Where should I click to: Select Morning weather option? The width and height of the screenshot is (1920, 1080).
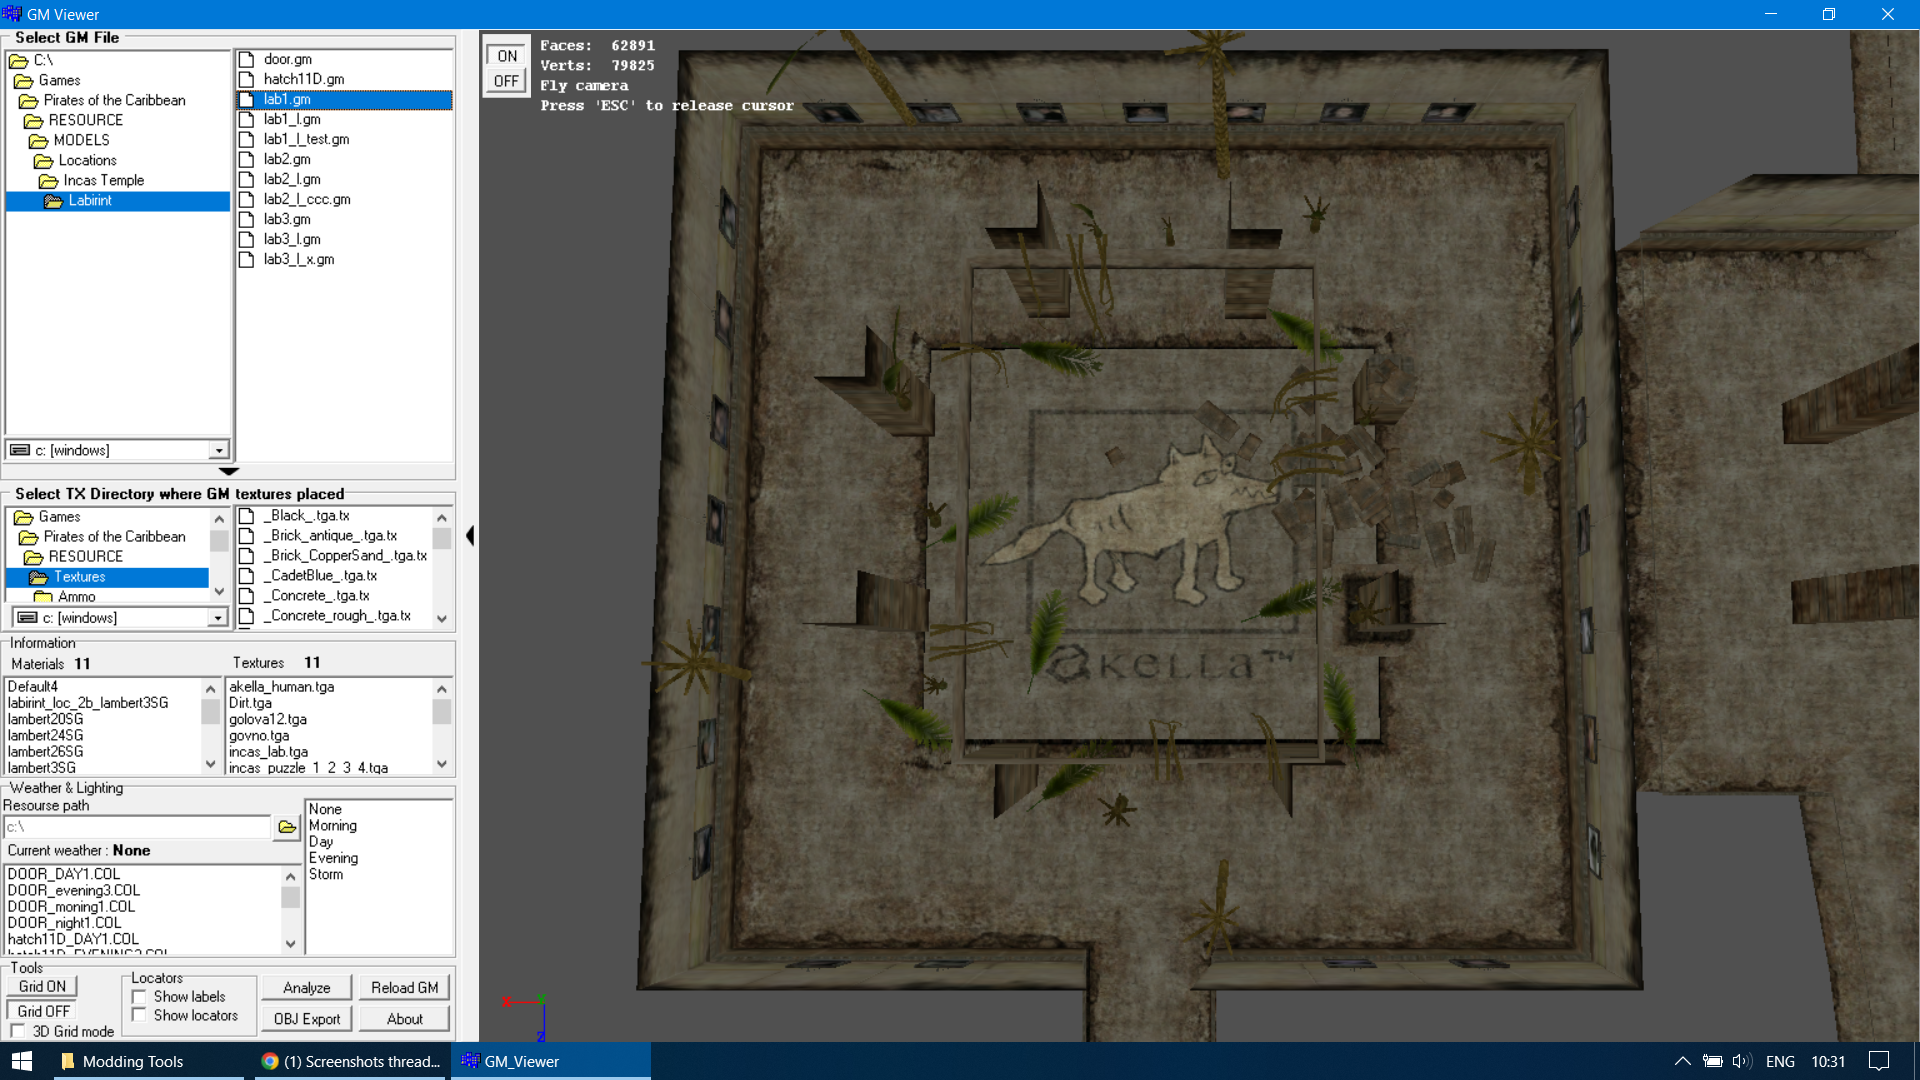333,825
